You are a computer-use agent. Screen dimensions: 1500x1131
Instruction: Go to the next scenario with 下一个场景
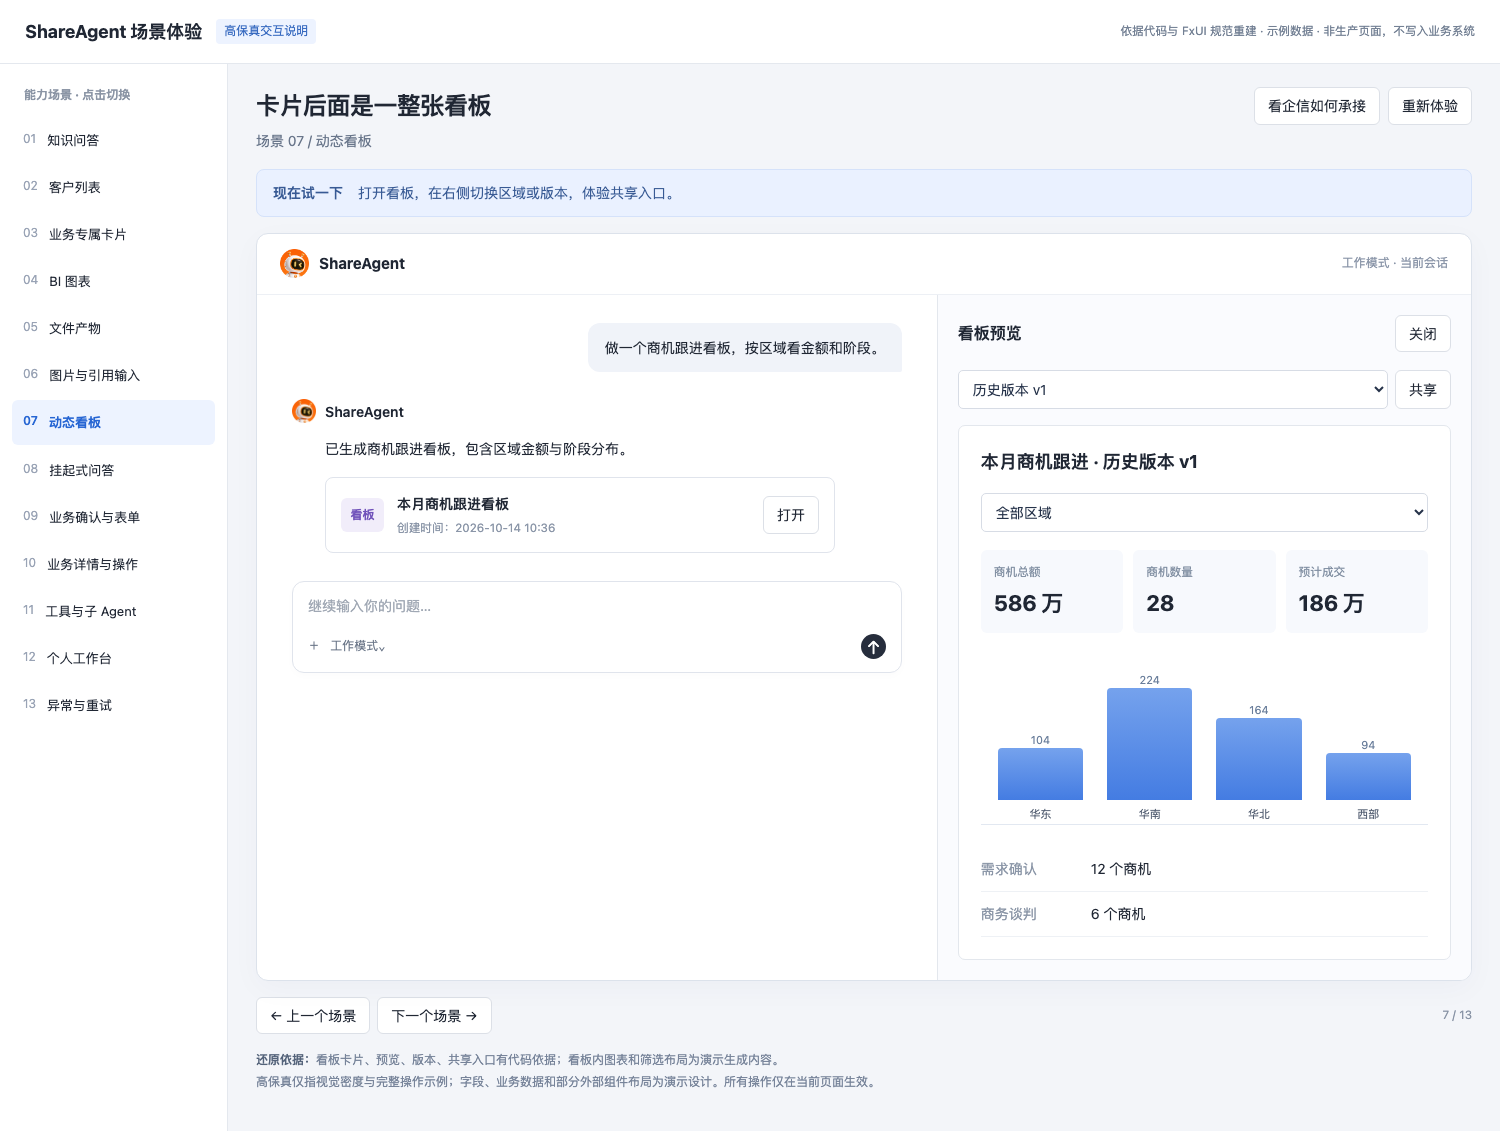[x=434, y=1016]
